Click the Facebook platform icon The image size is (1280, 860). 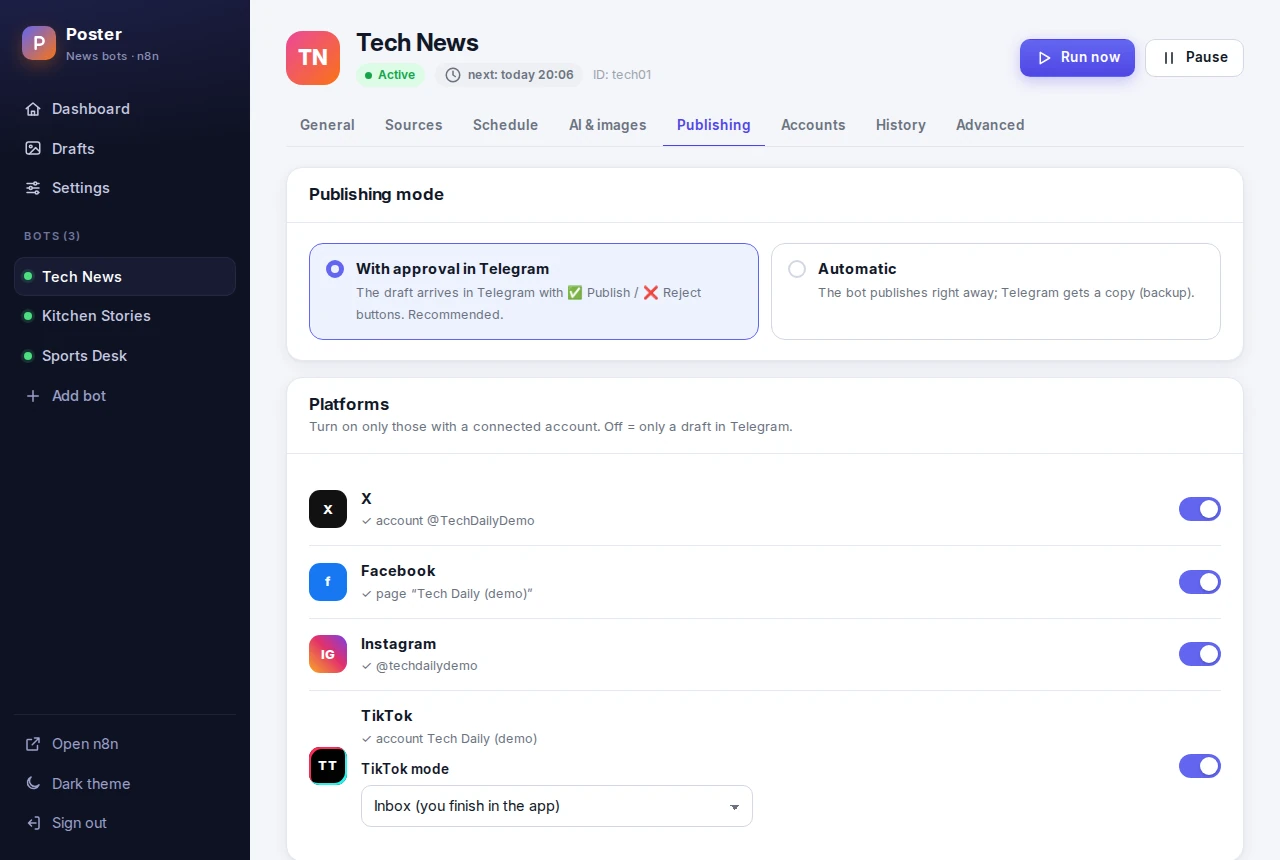tap(328, 582)
